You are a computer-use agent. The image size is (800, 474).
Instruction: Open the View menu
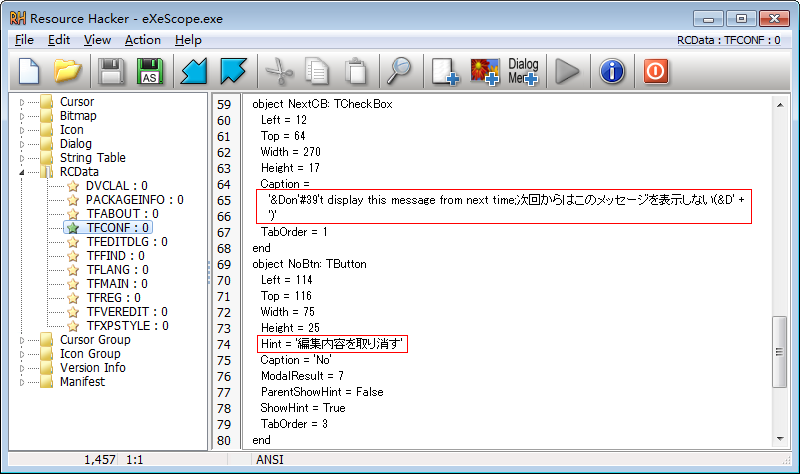pos(97,40)
